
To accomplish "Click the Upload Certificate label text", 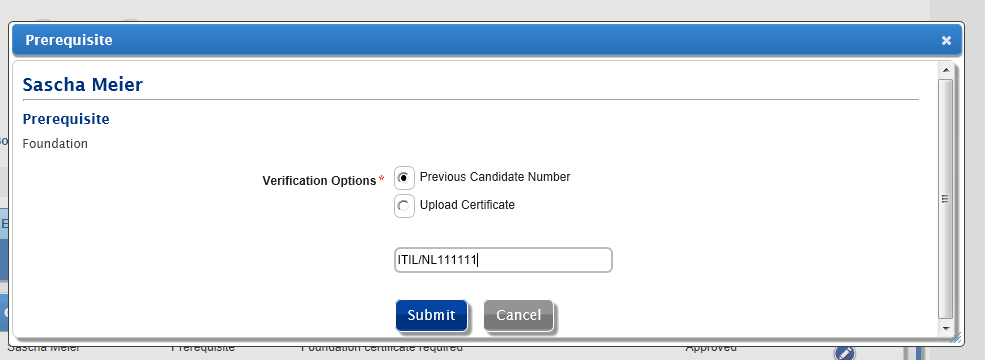I will point(467,205).
